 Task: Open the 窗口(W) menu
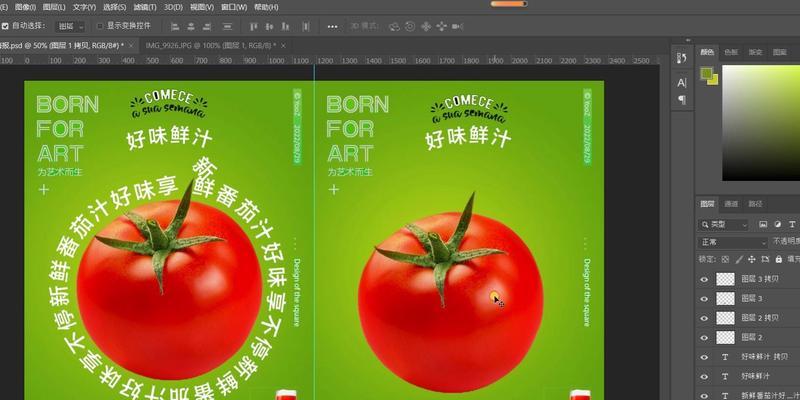[234, 7]
